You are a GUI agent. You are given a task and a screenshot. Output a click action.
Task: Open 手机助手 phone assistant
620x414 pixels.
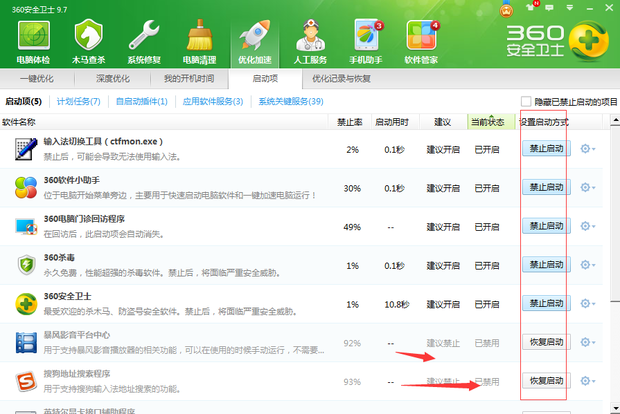click(366, 42)
